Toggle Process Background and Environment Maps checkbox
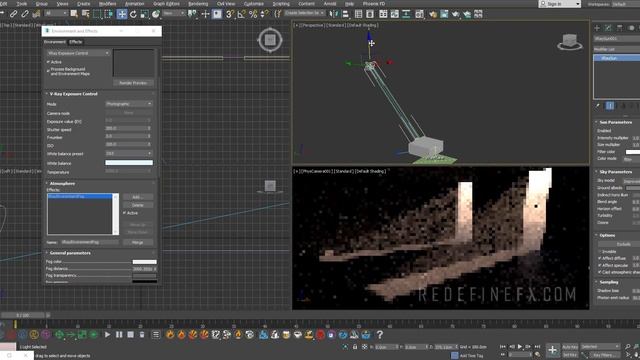640x360 pixels. (48, 71)
